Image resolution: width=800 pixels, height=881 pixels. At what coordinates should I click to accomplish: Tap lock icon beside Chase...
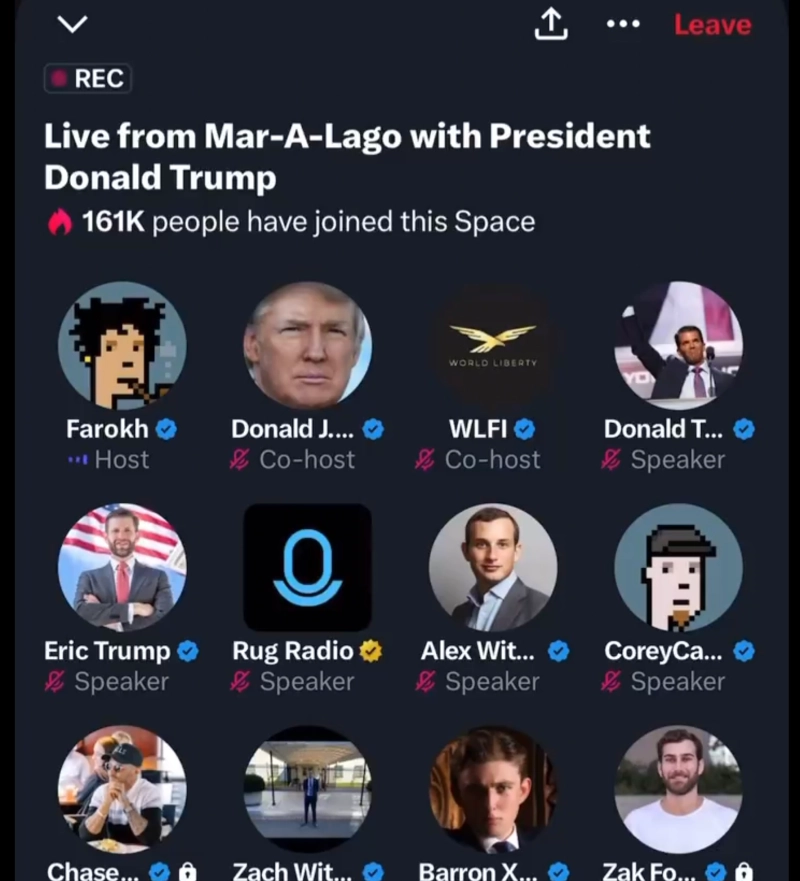(x=189, y=872)
